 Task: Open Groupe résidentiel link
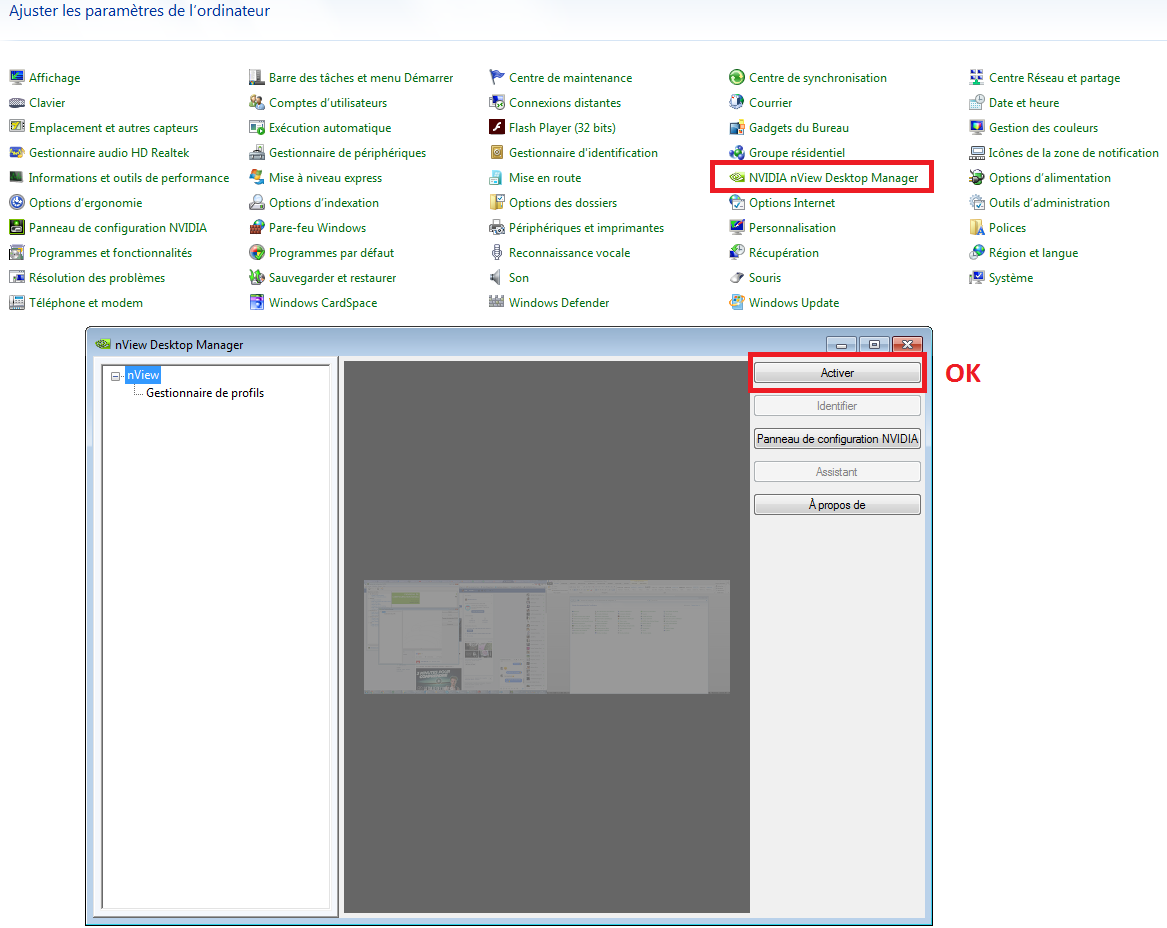(x=796, y=153)
